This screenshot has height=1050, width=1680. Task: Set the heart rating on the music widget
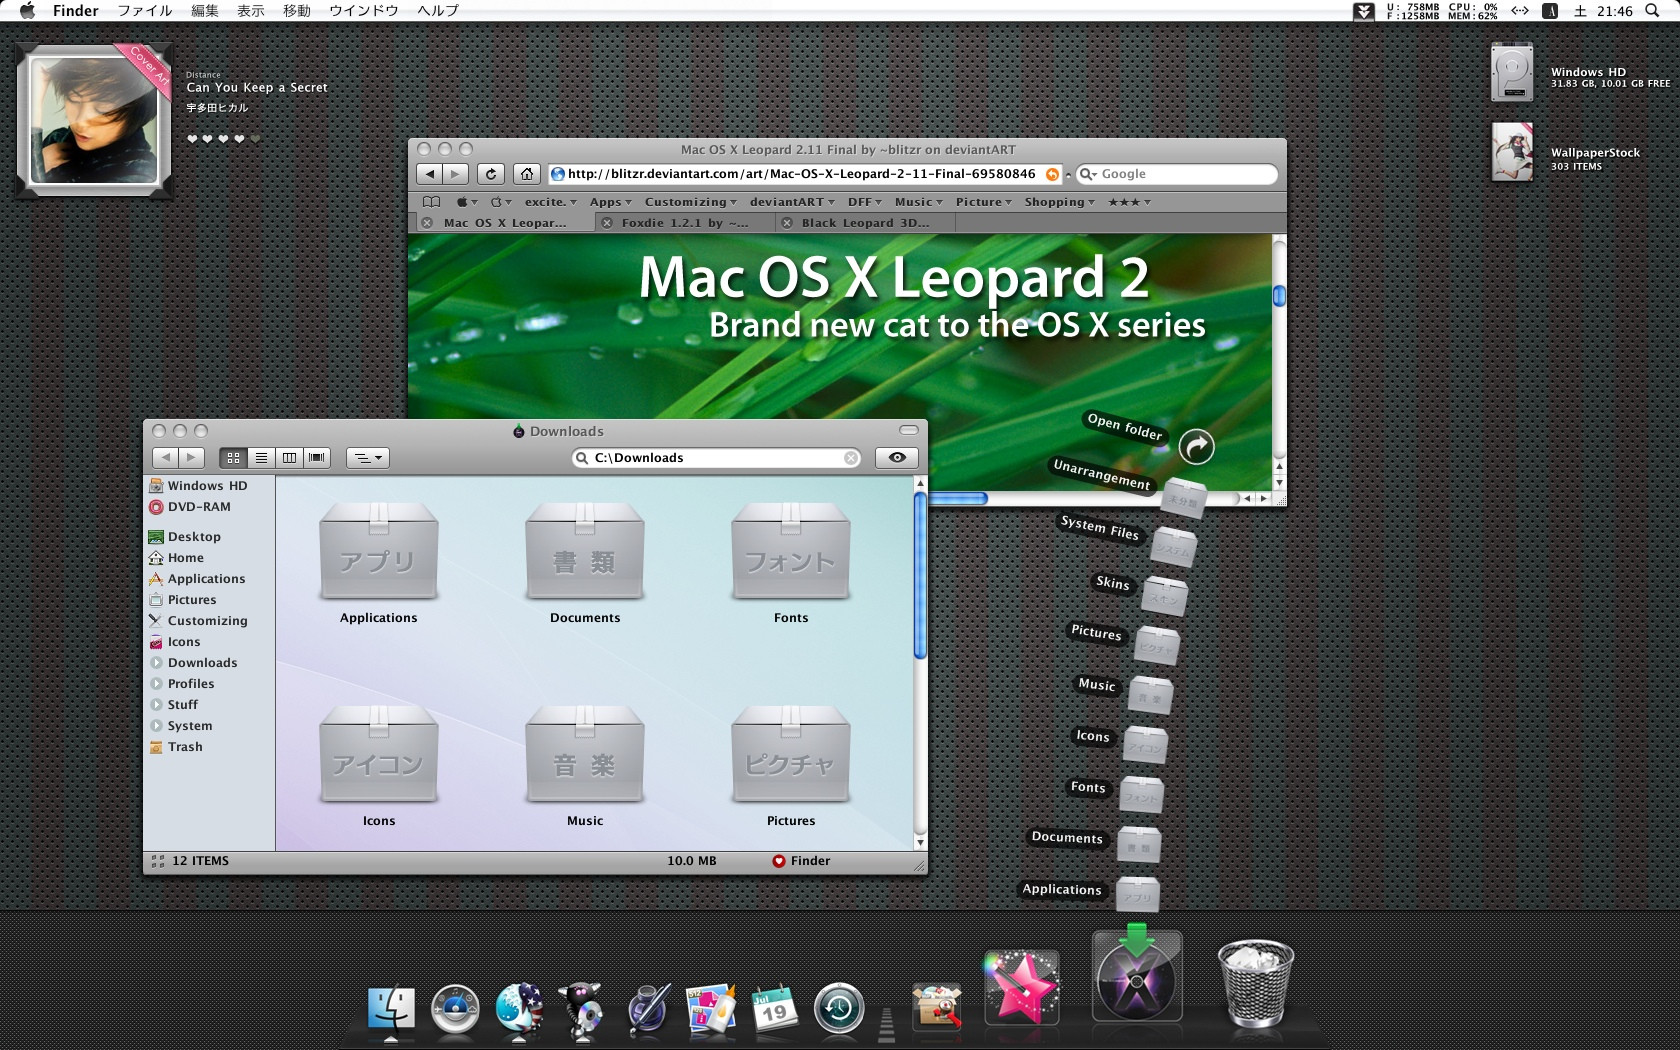pos(223,139)
